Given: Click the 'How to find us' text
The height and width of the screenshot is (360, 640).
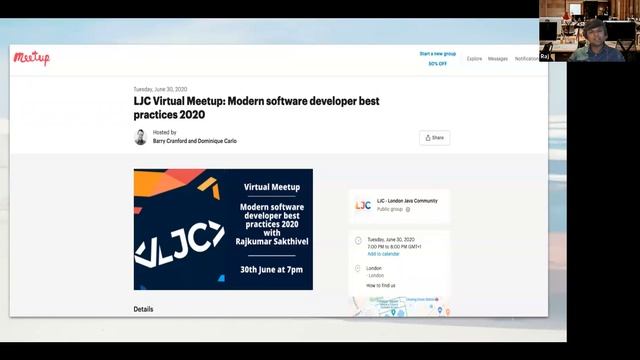Looking at the screenshot, I should [380, 285].
